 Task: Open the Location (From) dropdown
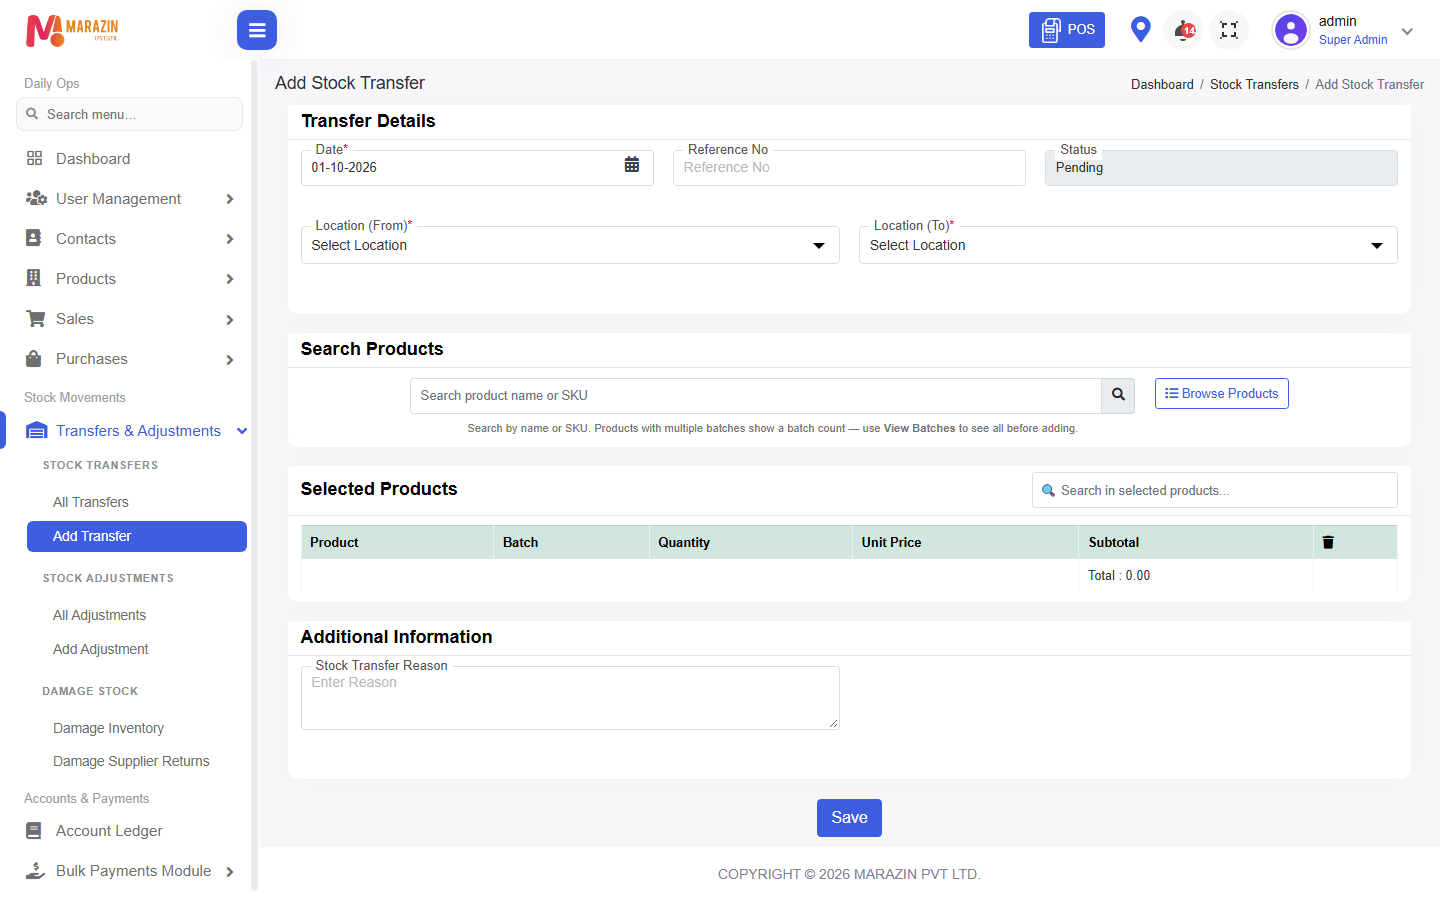coord(570,245)
